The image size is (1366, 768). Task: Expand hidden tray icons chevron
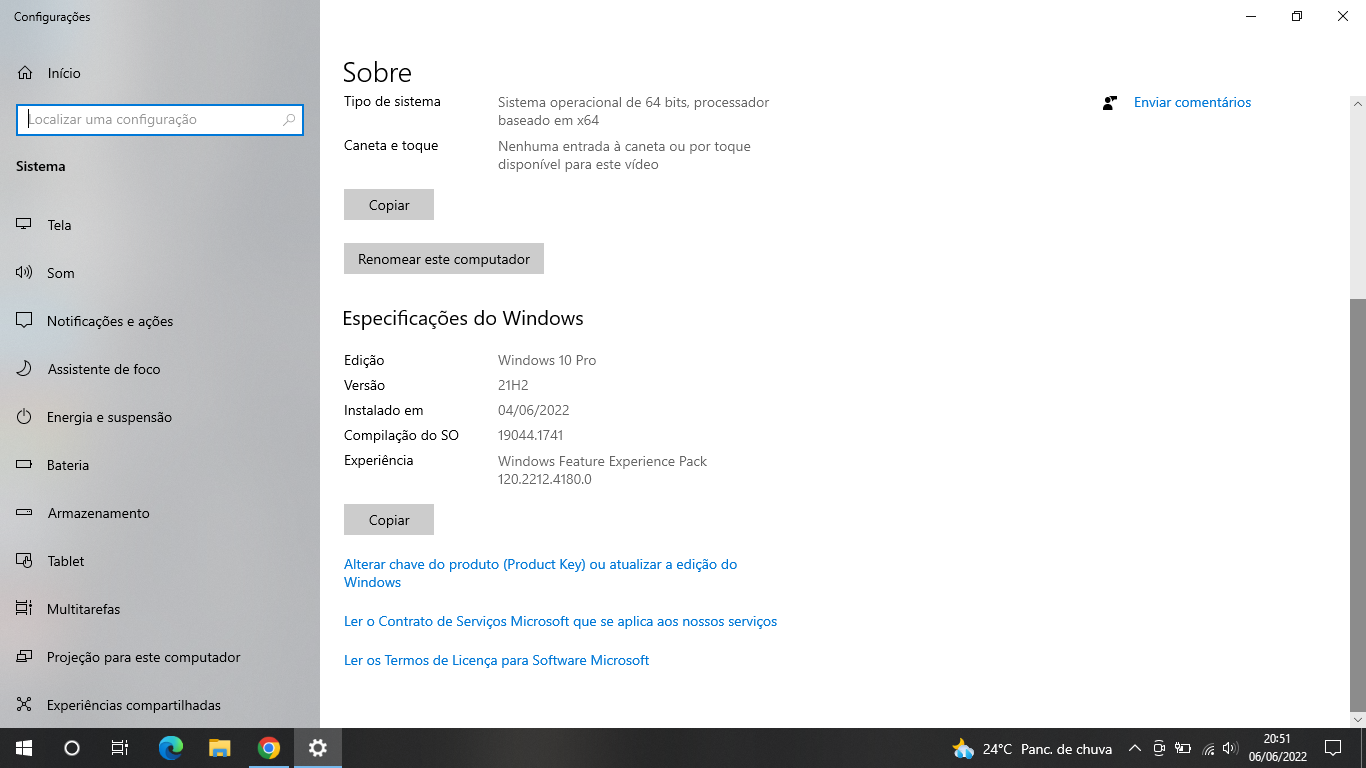pos(1135,748)
